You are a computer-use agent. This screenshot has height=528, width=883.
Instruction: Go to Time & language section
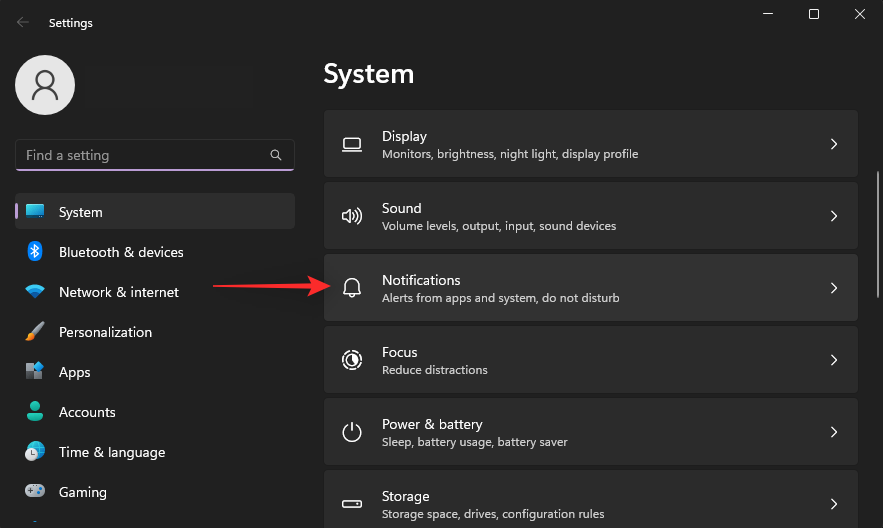tap(111, 452)
